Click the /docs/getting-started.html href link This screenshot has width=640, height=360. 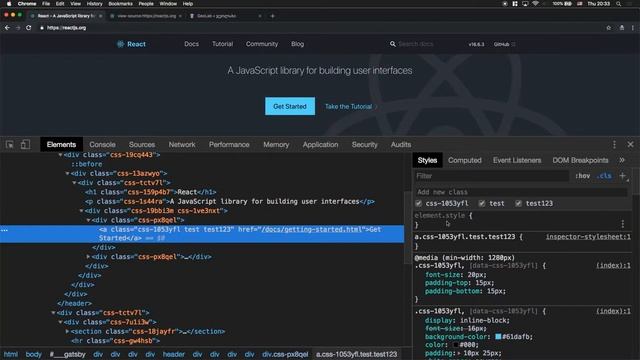click(312, 229)
